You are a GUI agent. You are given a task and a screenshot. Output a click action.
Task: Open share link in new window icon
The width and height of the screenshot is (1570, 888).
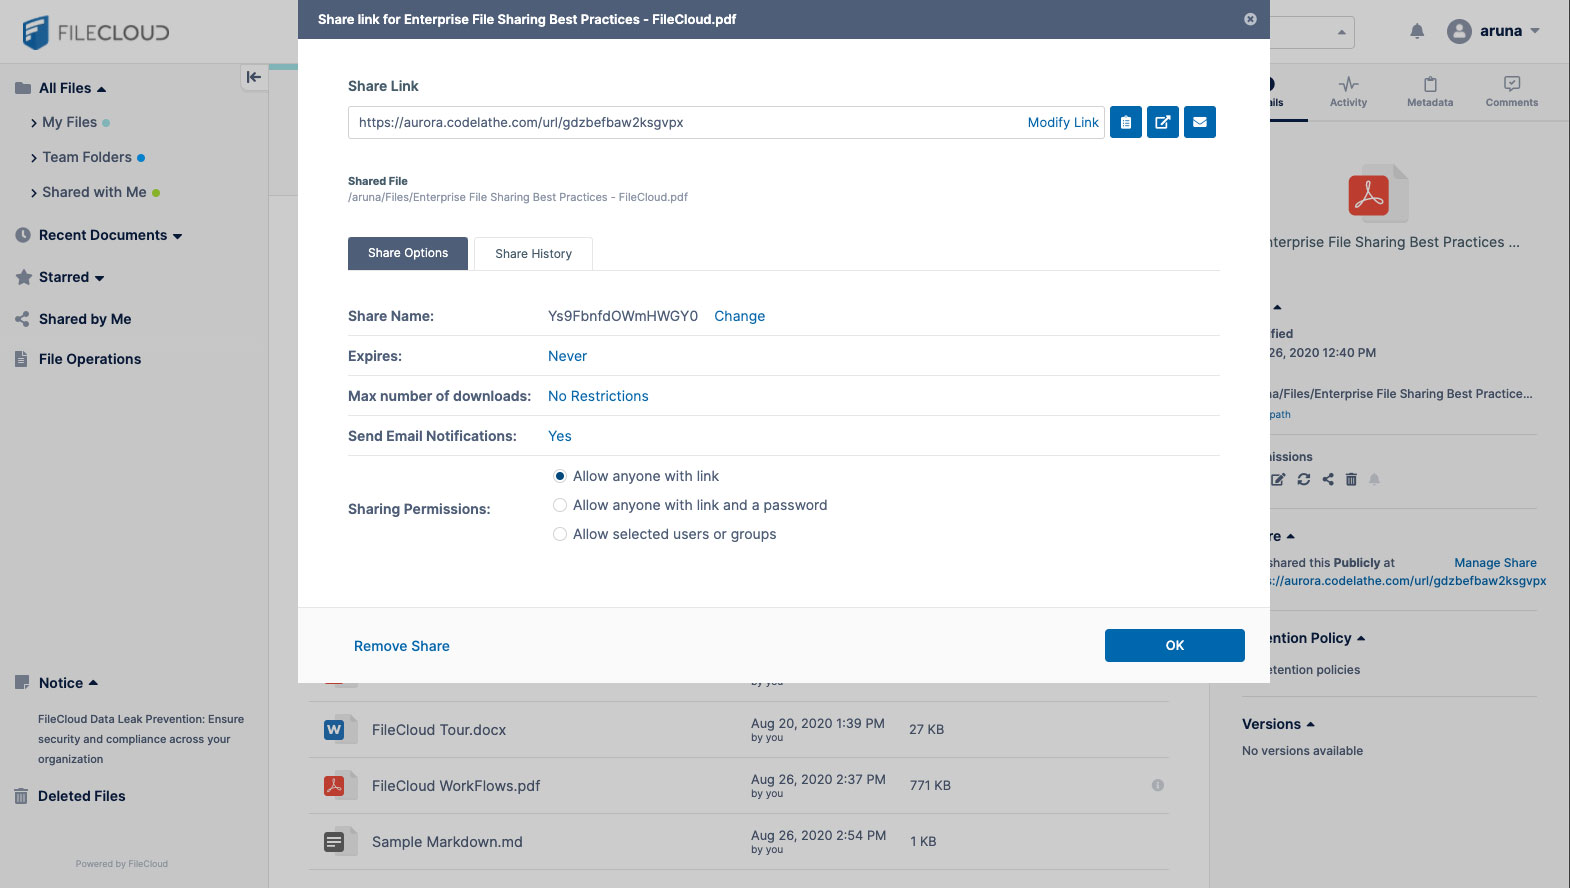click(x=1163, y=122)
